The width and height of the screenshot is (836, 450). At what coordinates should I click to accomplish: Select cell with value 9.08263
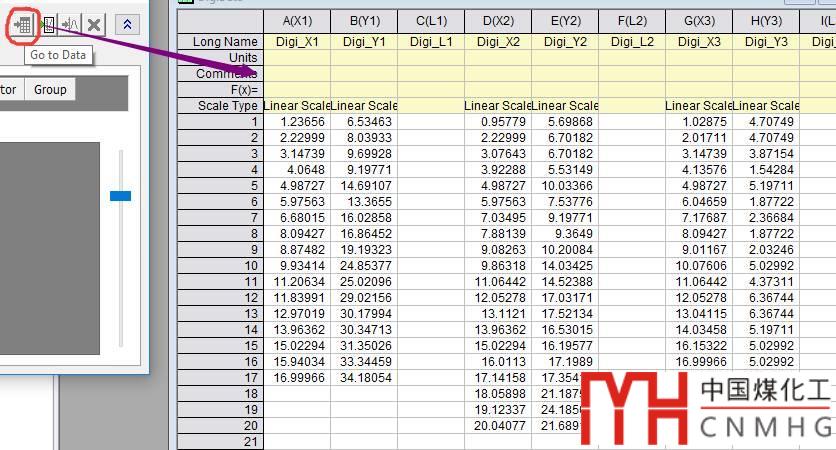click(x=499, y=250)
